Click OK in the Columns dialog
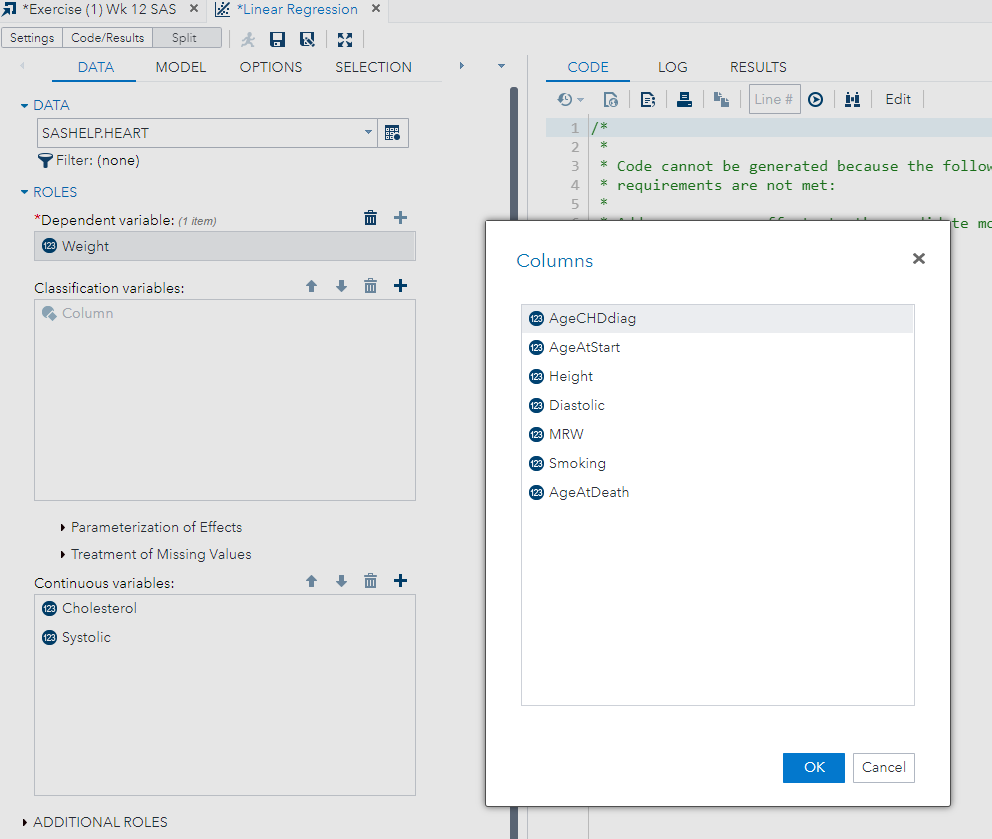 (813, 767)
